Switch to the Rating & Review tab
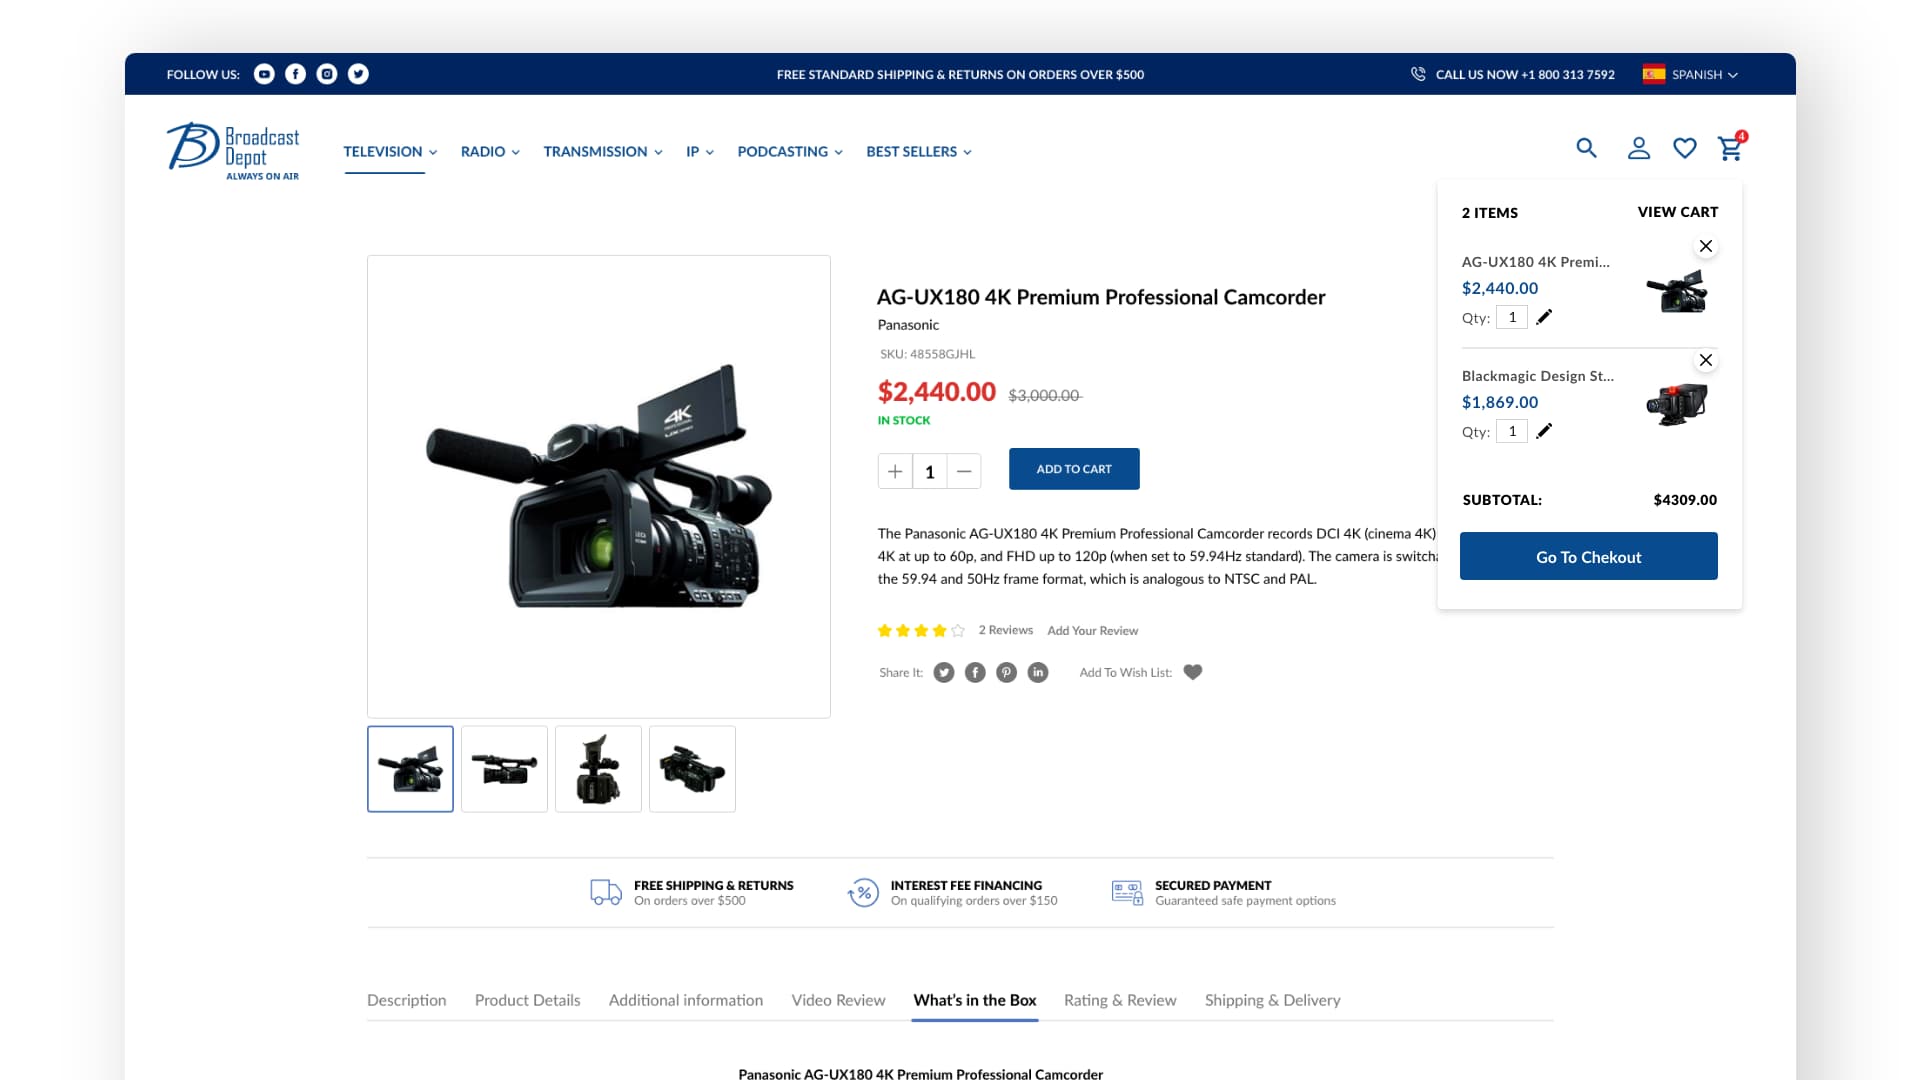1920x1080 pixels. point(1120,1000)
